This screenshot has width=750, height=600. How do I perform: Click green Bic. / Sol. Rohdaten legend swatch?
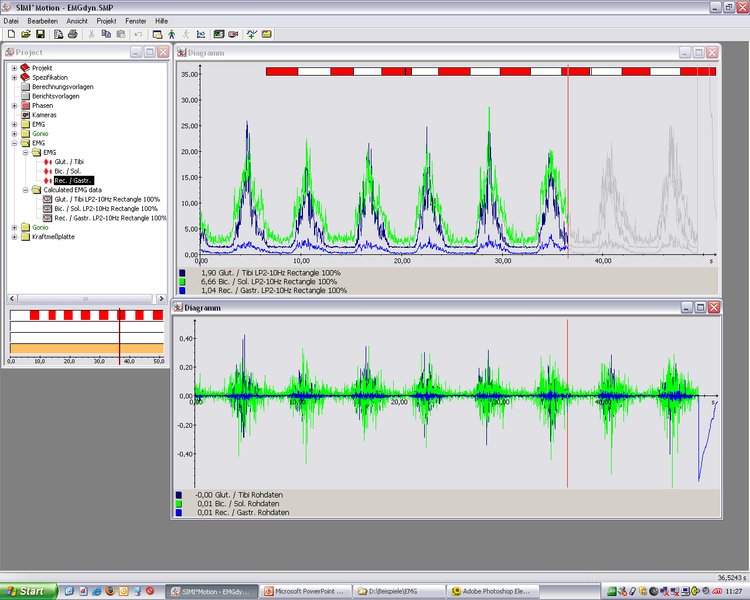(179, 504)
